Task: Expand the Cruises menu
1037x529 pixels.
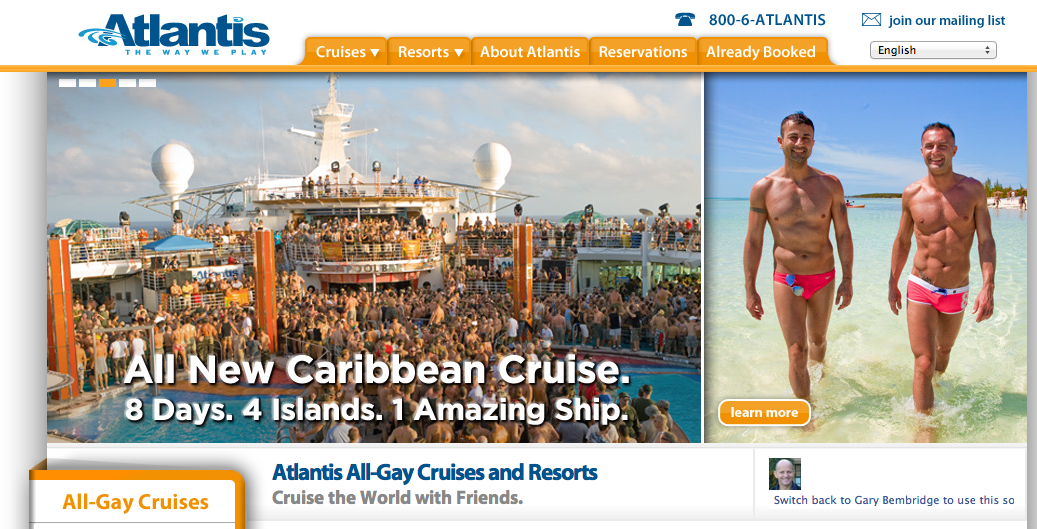Action: click(x=347, y=52)
